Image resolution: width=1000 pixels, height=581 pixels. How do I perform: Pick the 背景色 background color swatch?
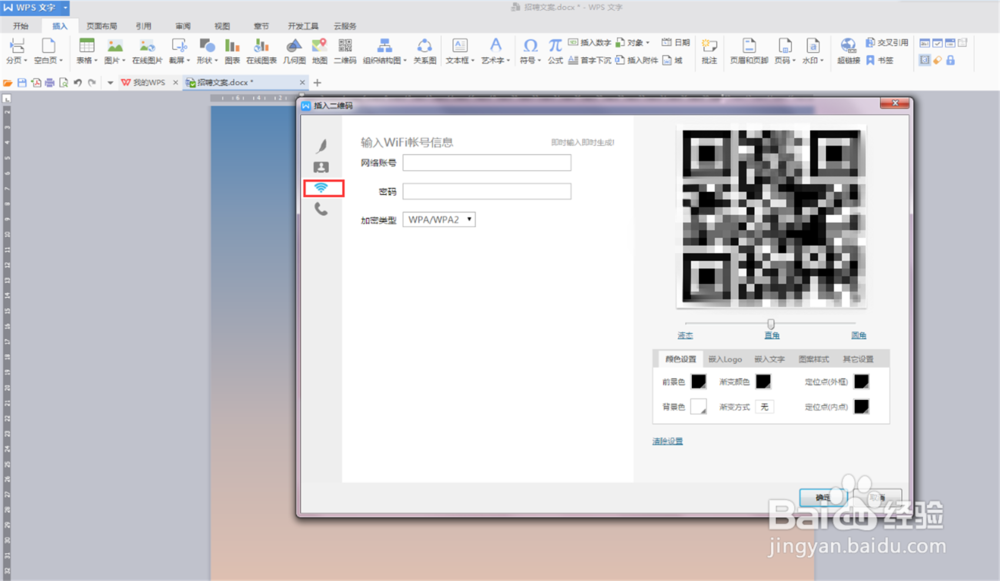[698, 407]
